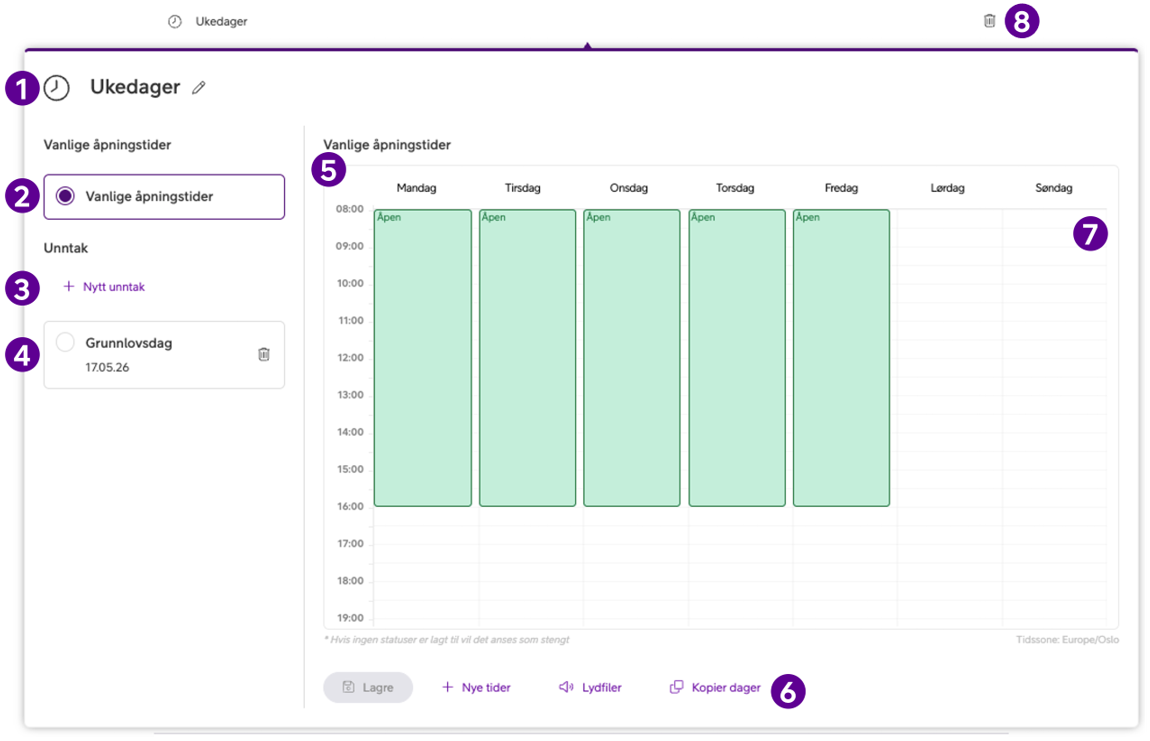1150x741 pixels.
Task: Select the Fredag Åpen time block
Action: point(841,357)
